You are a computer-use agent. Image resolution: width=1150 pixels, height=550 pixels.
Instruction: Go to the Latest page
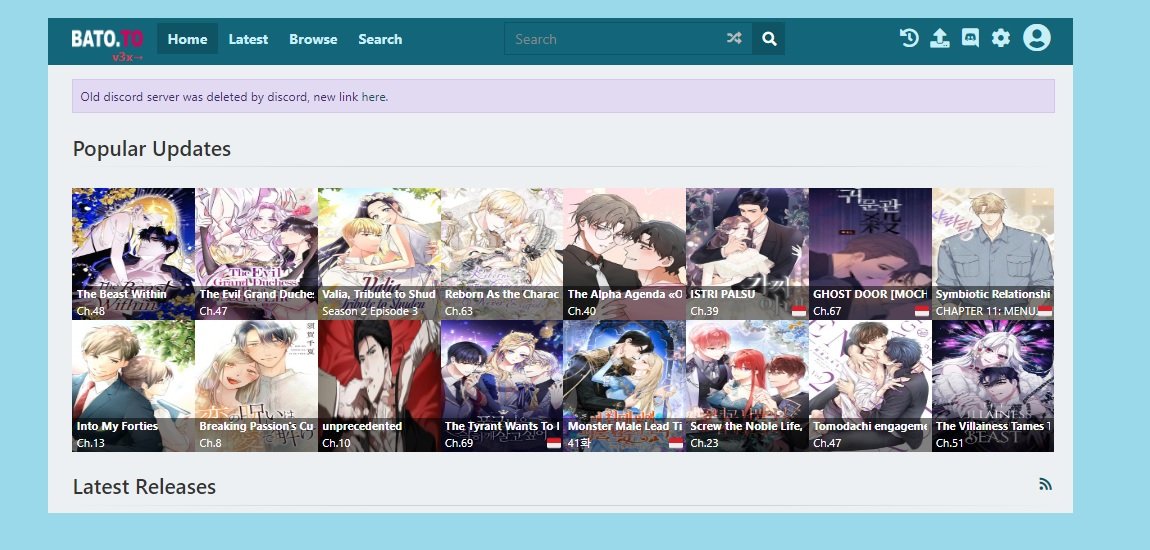(x=248, y=39)
